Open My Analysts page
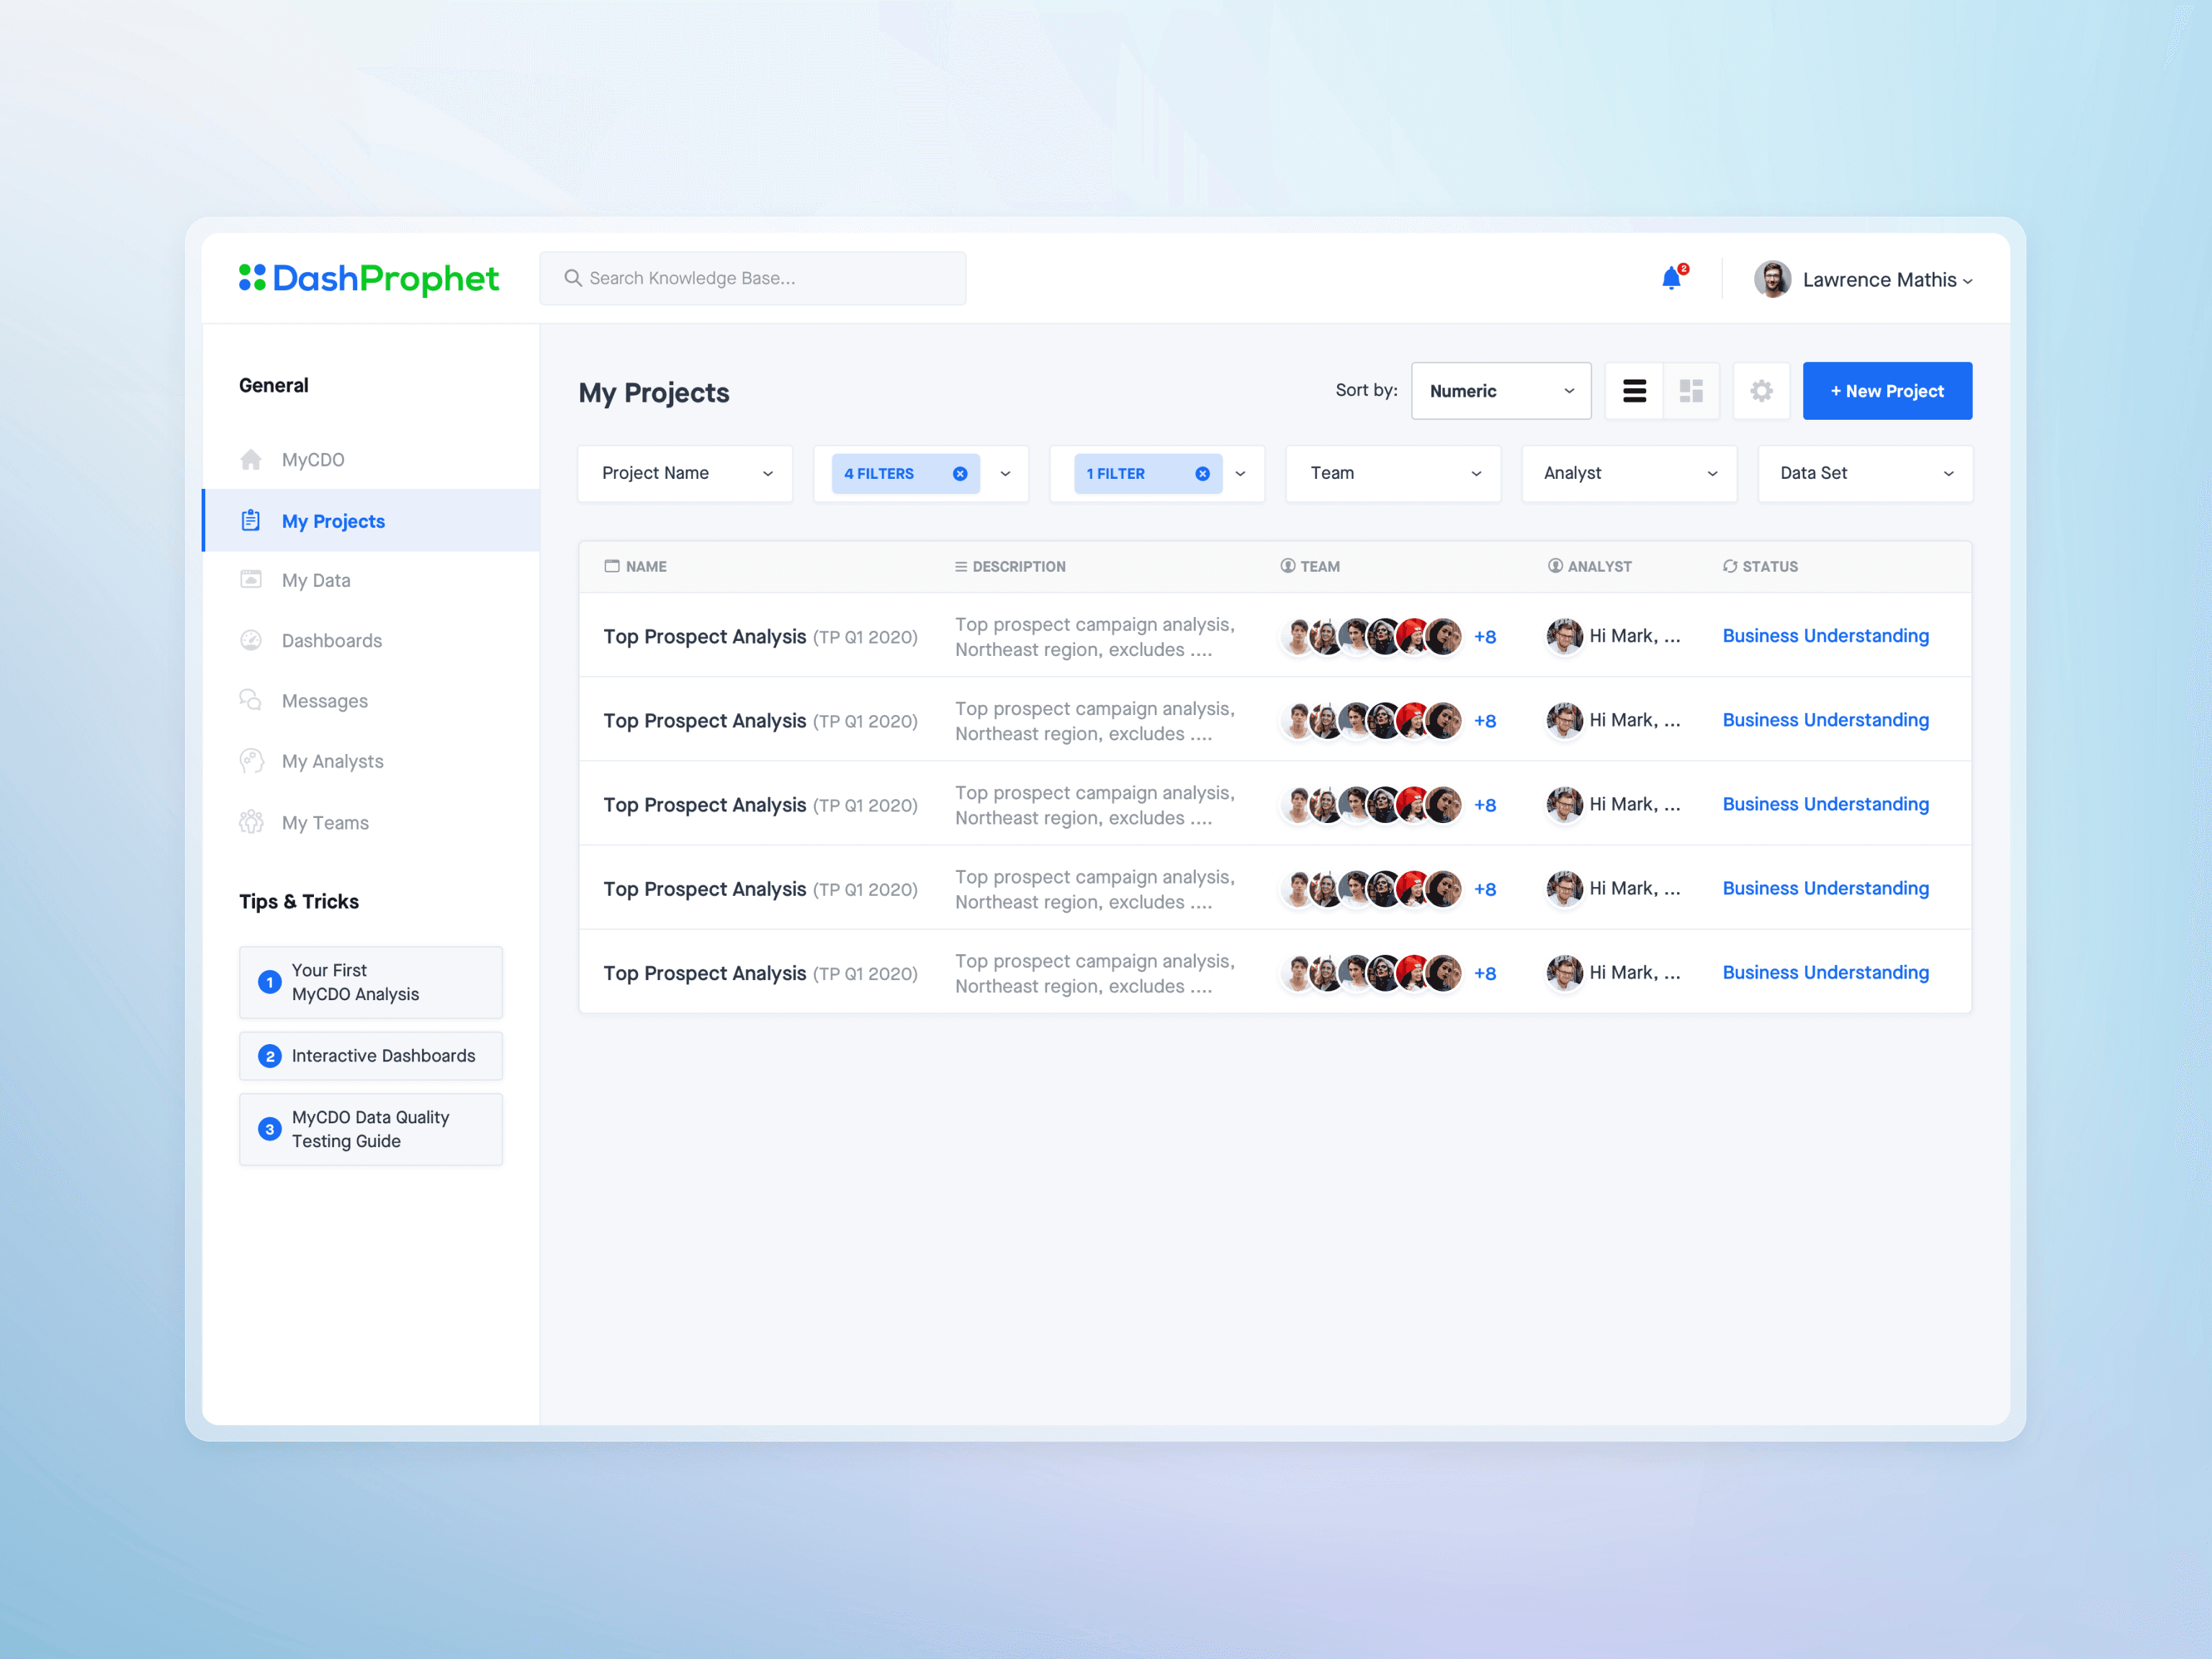2212x1659 pixels. pos(332,762)
